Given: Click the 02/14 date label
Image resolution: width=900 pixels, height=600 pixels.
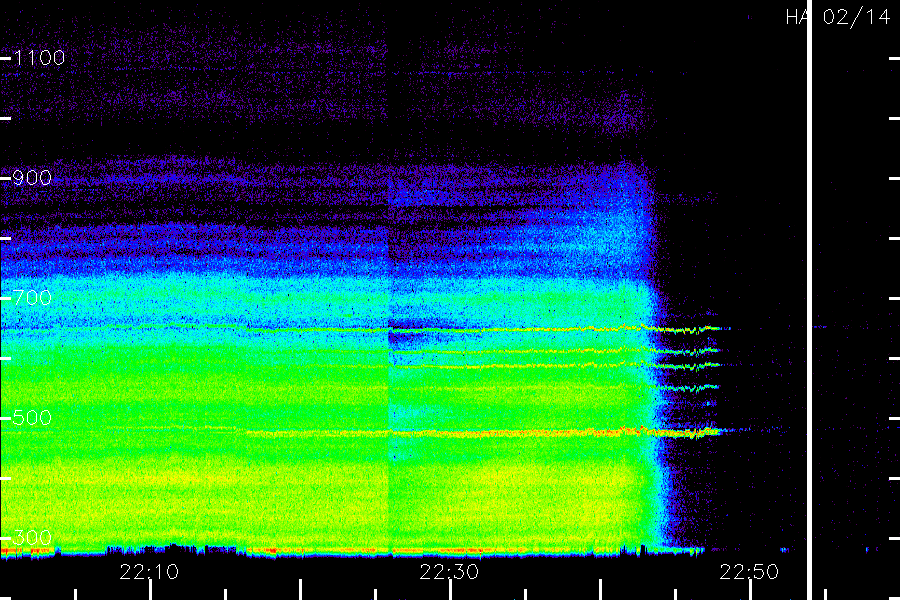Looking at the screenshot, I should 856,17.
